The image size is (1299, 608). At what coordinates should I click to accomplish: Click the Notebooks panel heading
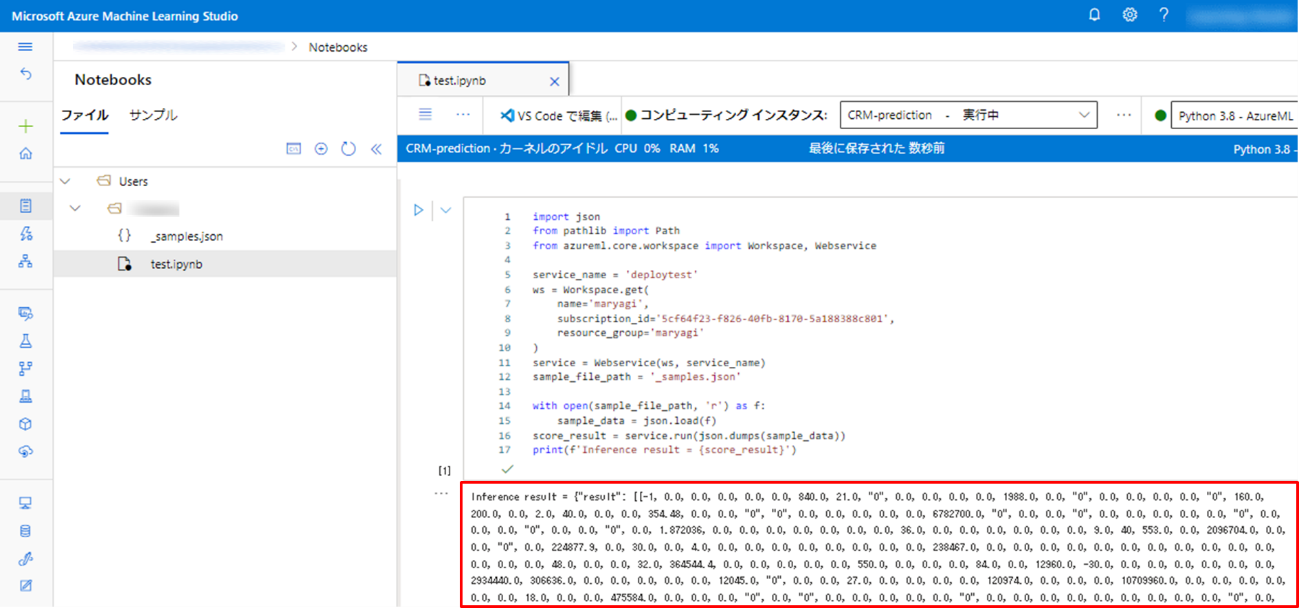coord(113,80)
